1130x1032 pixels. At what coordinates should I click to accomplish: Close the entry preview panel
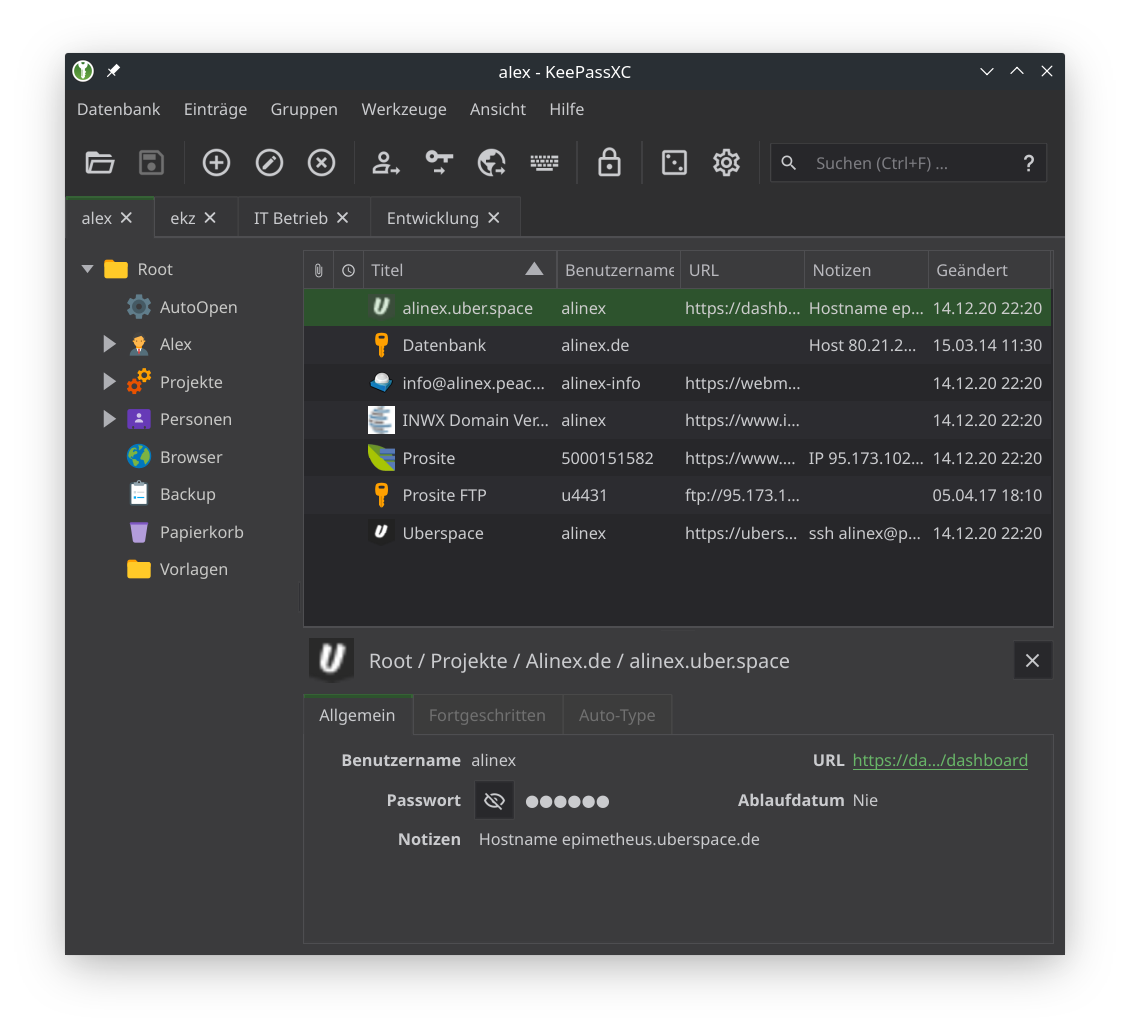1032,661
